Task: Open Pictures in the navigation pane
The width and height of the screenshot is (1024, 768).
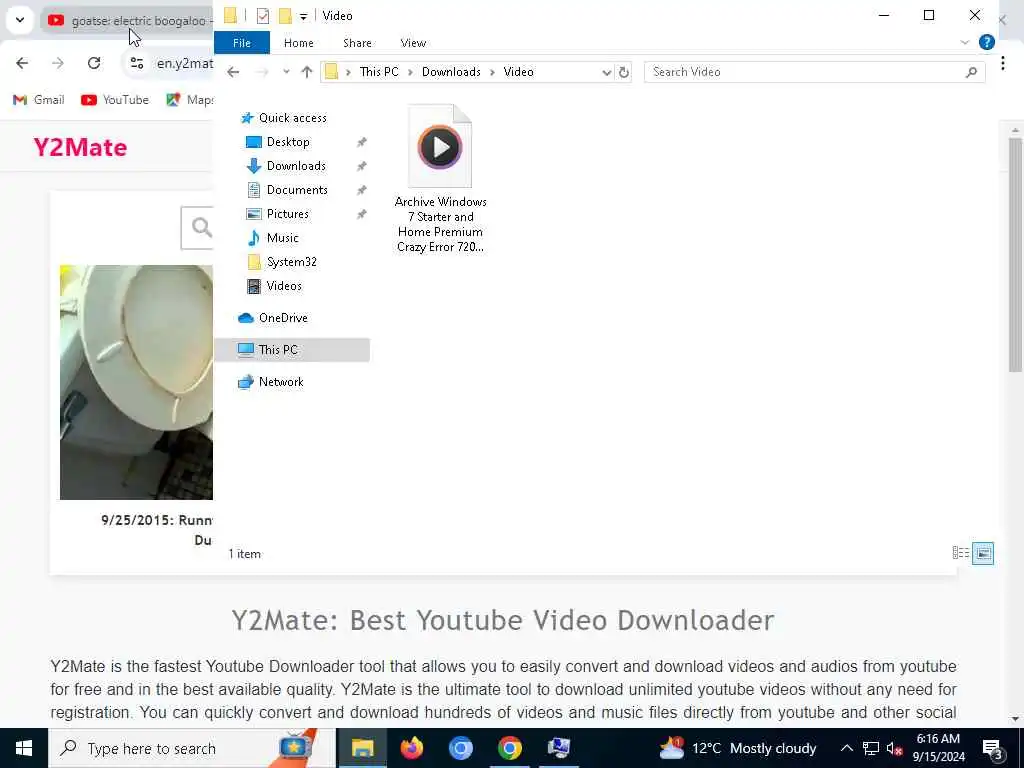Action: click(x=287, y=214)
